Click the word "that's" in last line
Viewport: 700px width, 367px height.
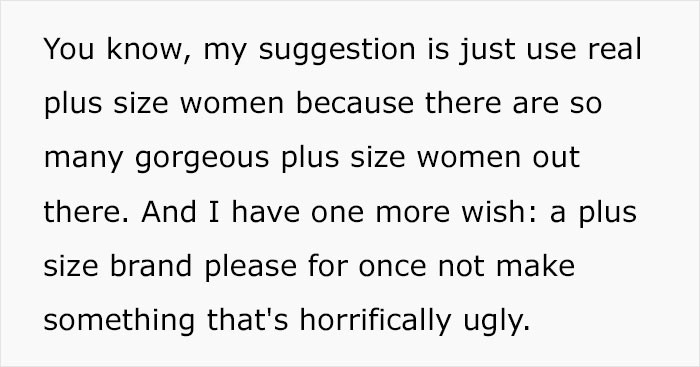(x=247, y=320)
